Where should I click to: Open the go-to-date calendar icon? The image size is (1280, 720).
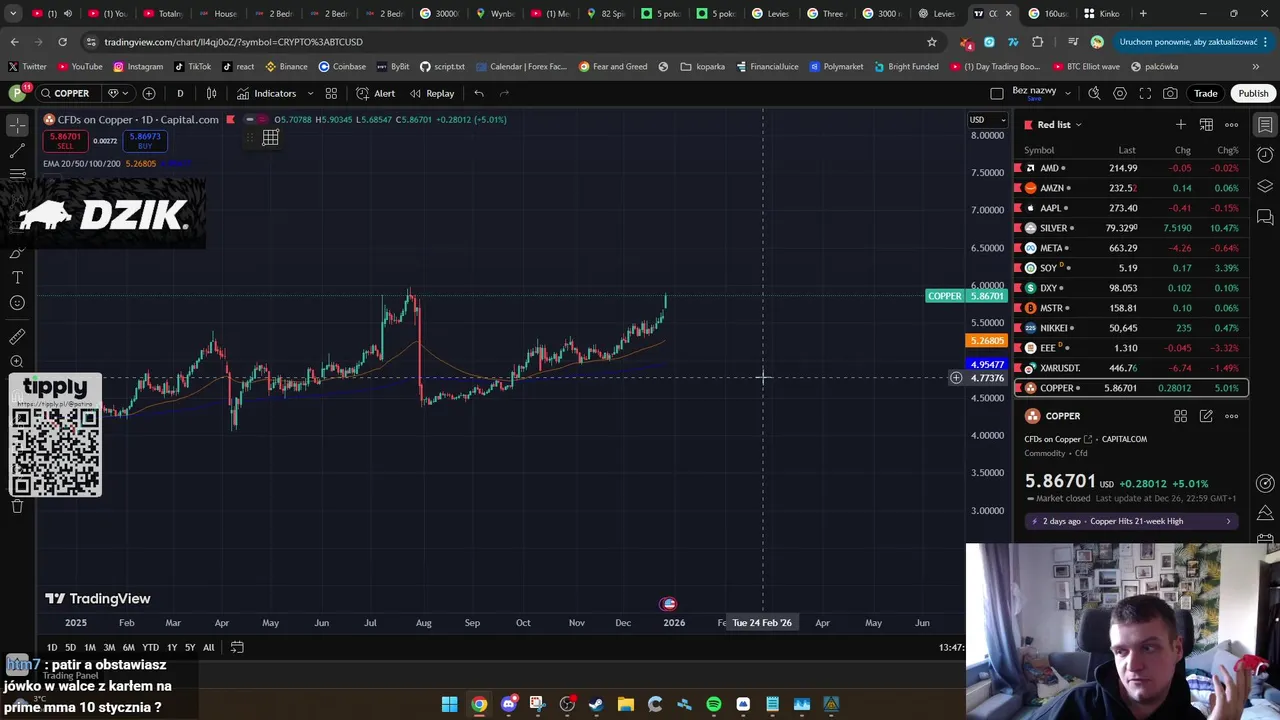point(237,647)
